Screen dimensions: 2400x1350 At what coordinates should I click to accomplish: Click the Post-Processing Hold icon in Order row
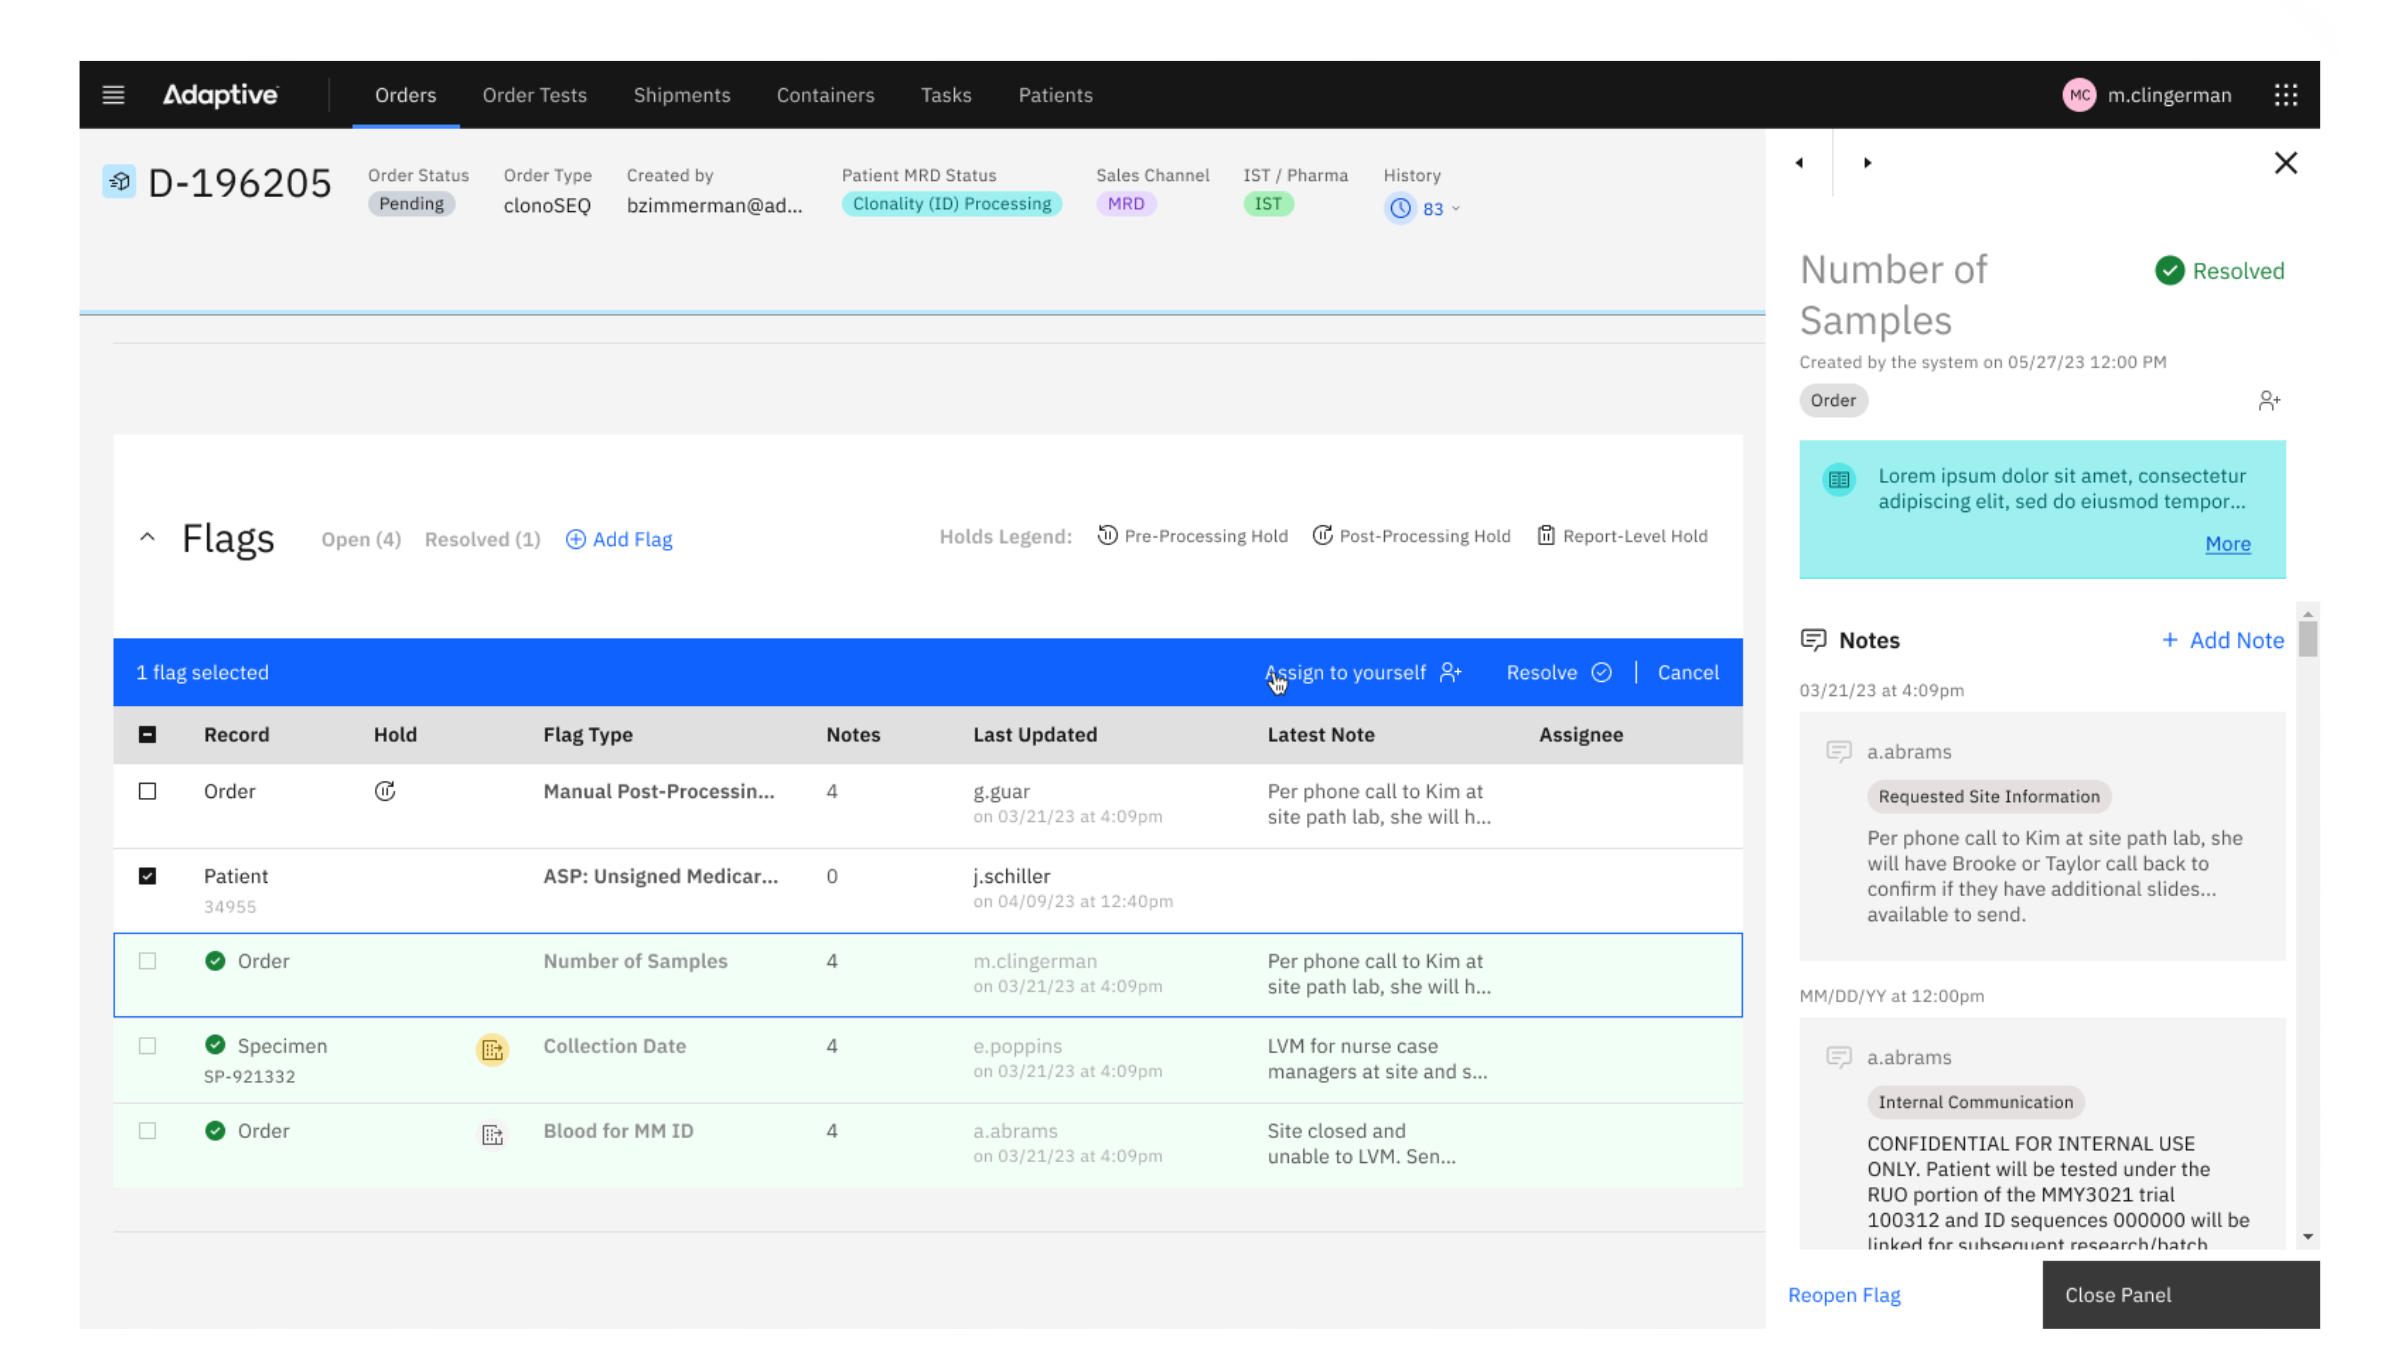(385, 791)
